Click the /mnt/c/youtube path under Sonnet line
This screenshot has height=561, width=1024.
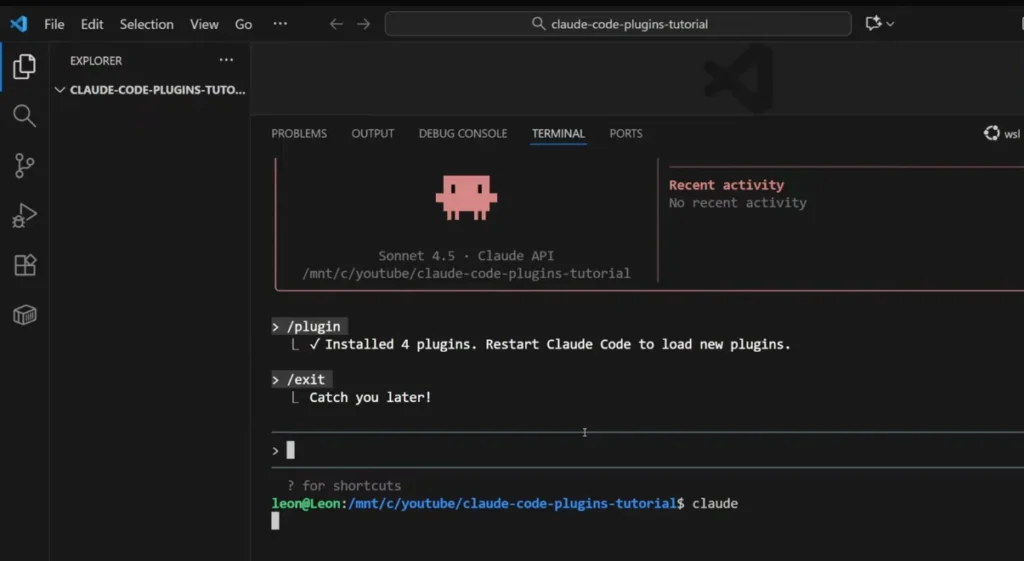(466, 273)
